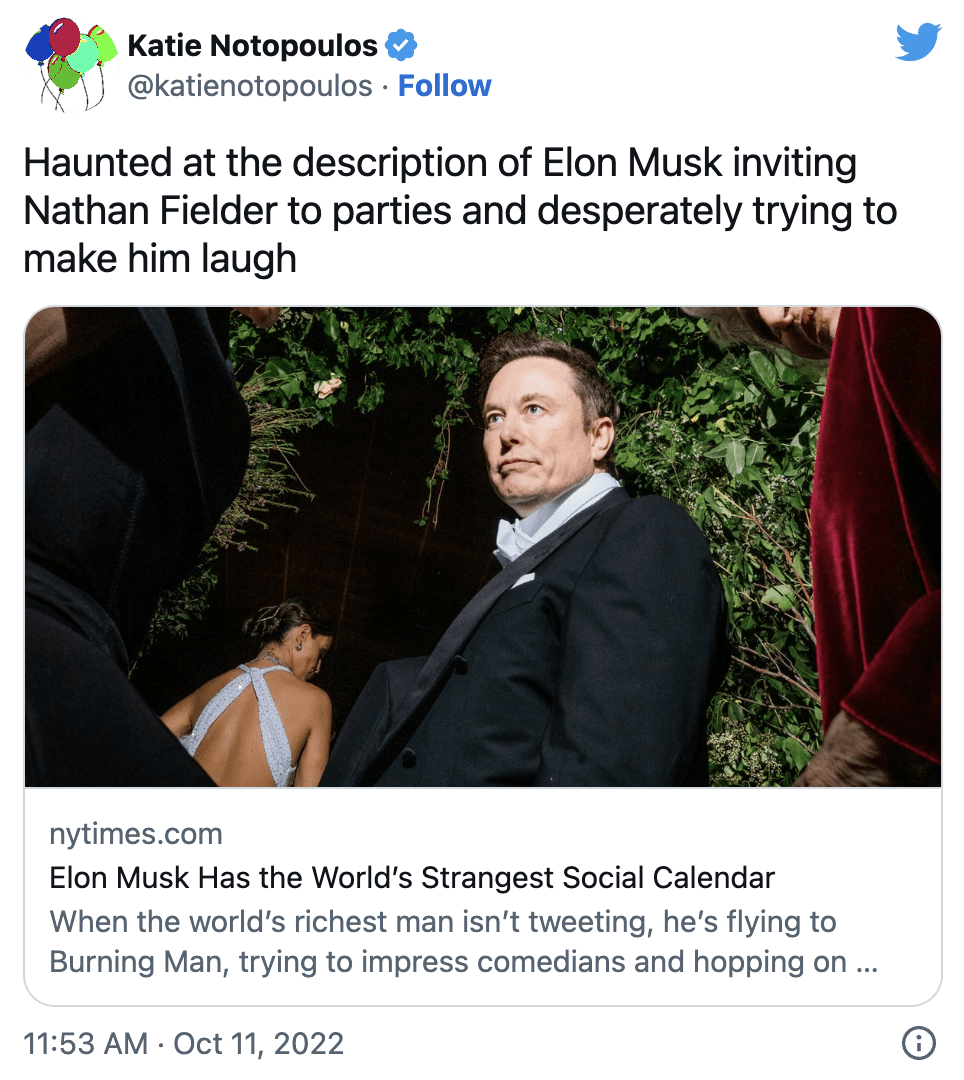The image size is (964, 1080).
Task: Open the nytimes.com domain link
Action: pyautogui.click(x=135, y=833)
